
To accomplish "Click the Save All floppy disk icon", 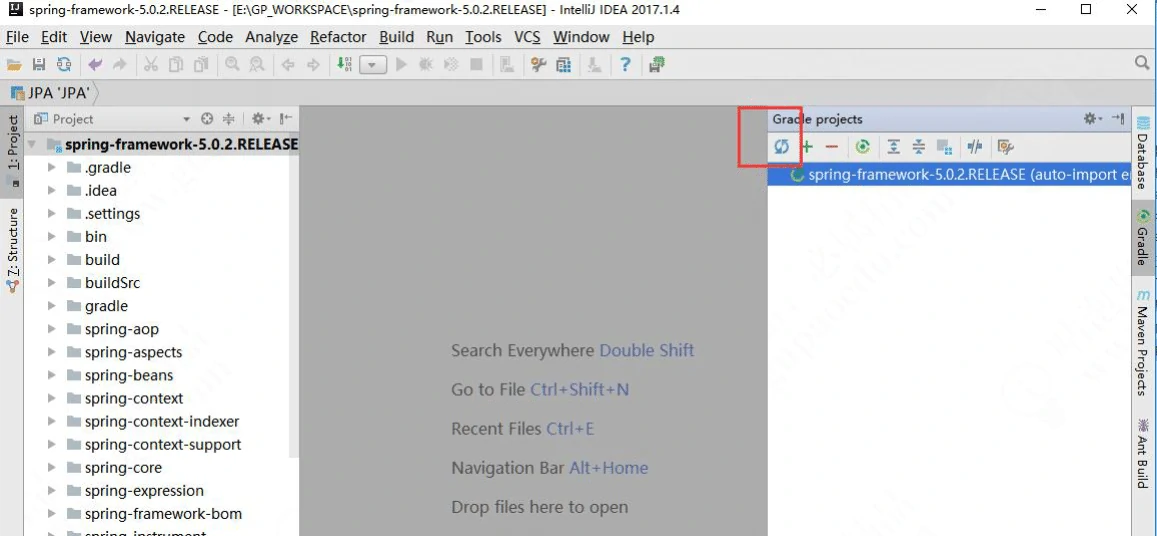I will click(x=39, y=65).
